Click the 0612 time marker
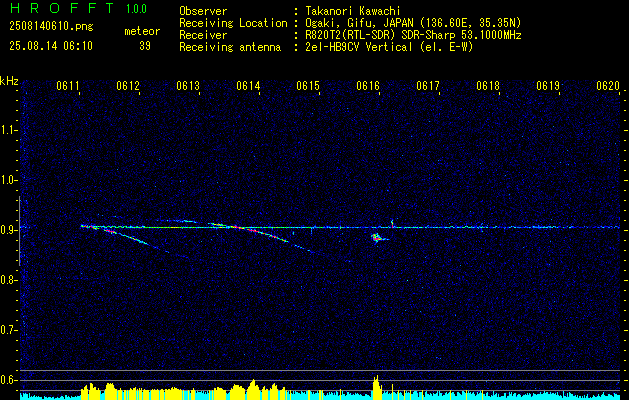This screenshot has height=400, width=629. [128, 86]
